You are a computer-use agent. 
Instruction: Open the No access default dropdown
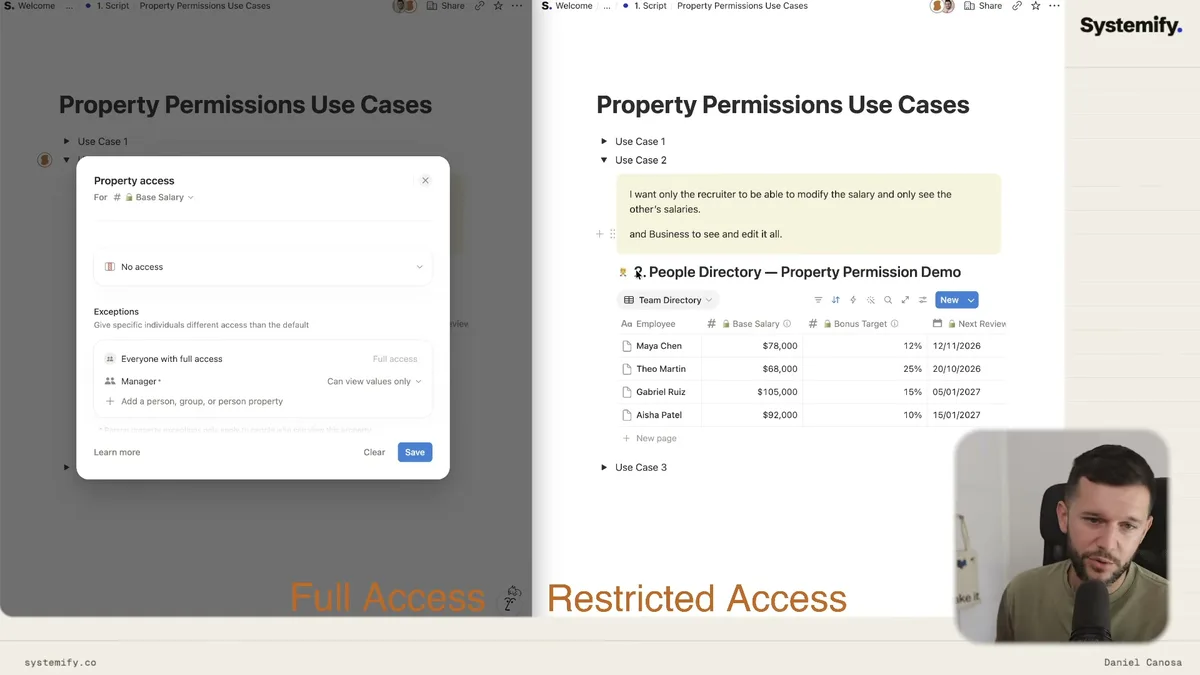click(263, 267)
